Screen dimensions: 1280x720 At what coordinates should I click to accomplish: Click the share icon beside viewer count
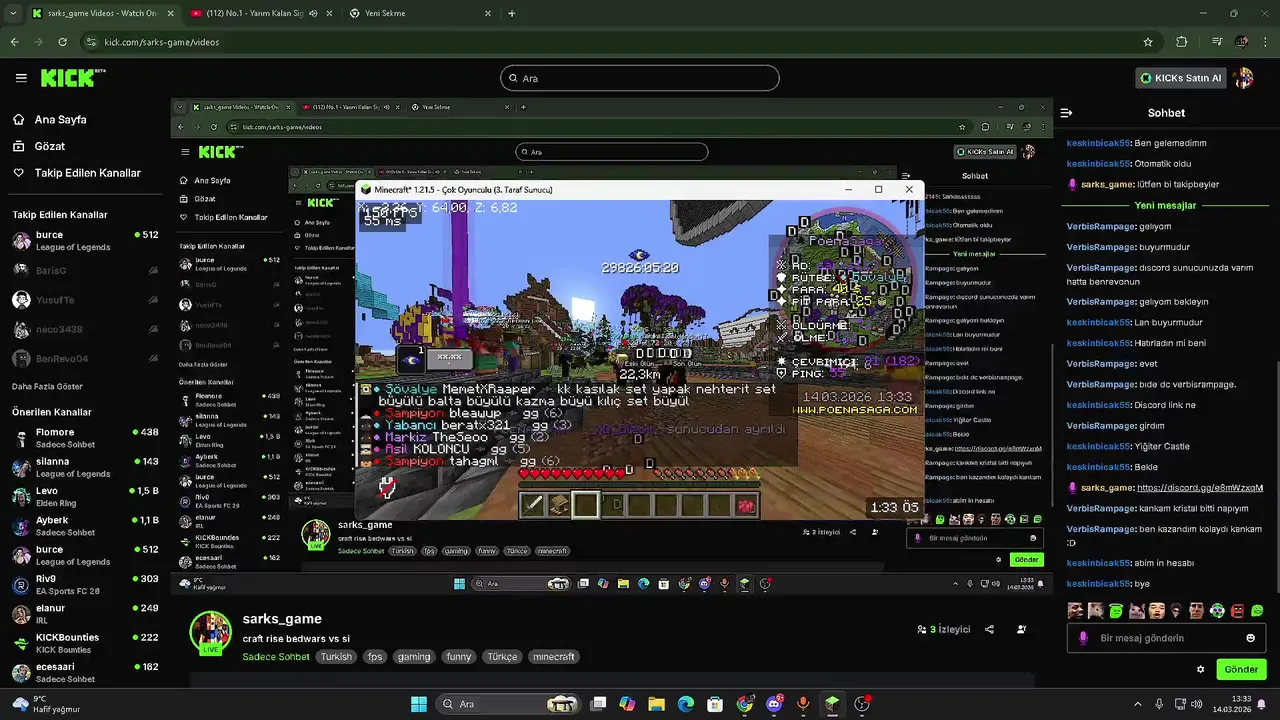point(989,630)
